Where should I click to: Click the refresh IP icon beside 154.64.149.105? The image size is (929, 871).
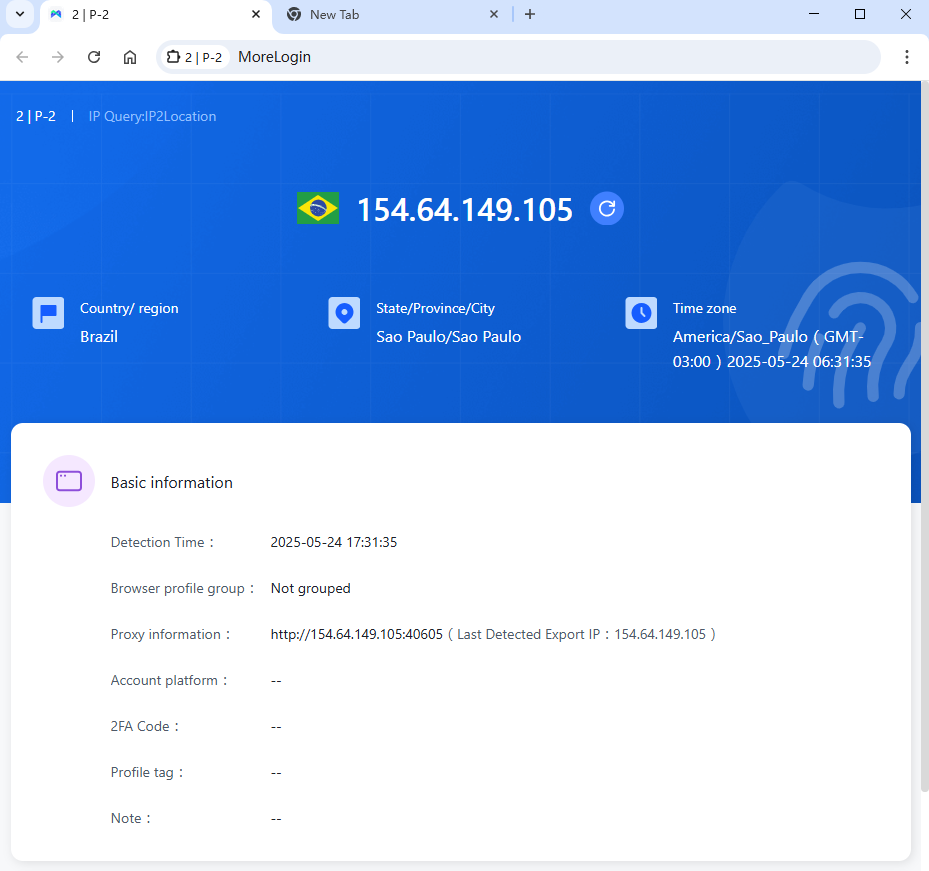pyautogui.click(x=606, y=209)
